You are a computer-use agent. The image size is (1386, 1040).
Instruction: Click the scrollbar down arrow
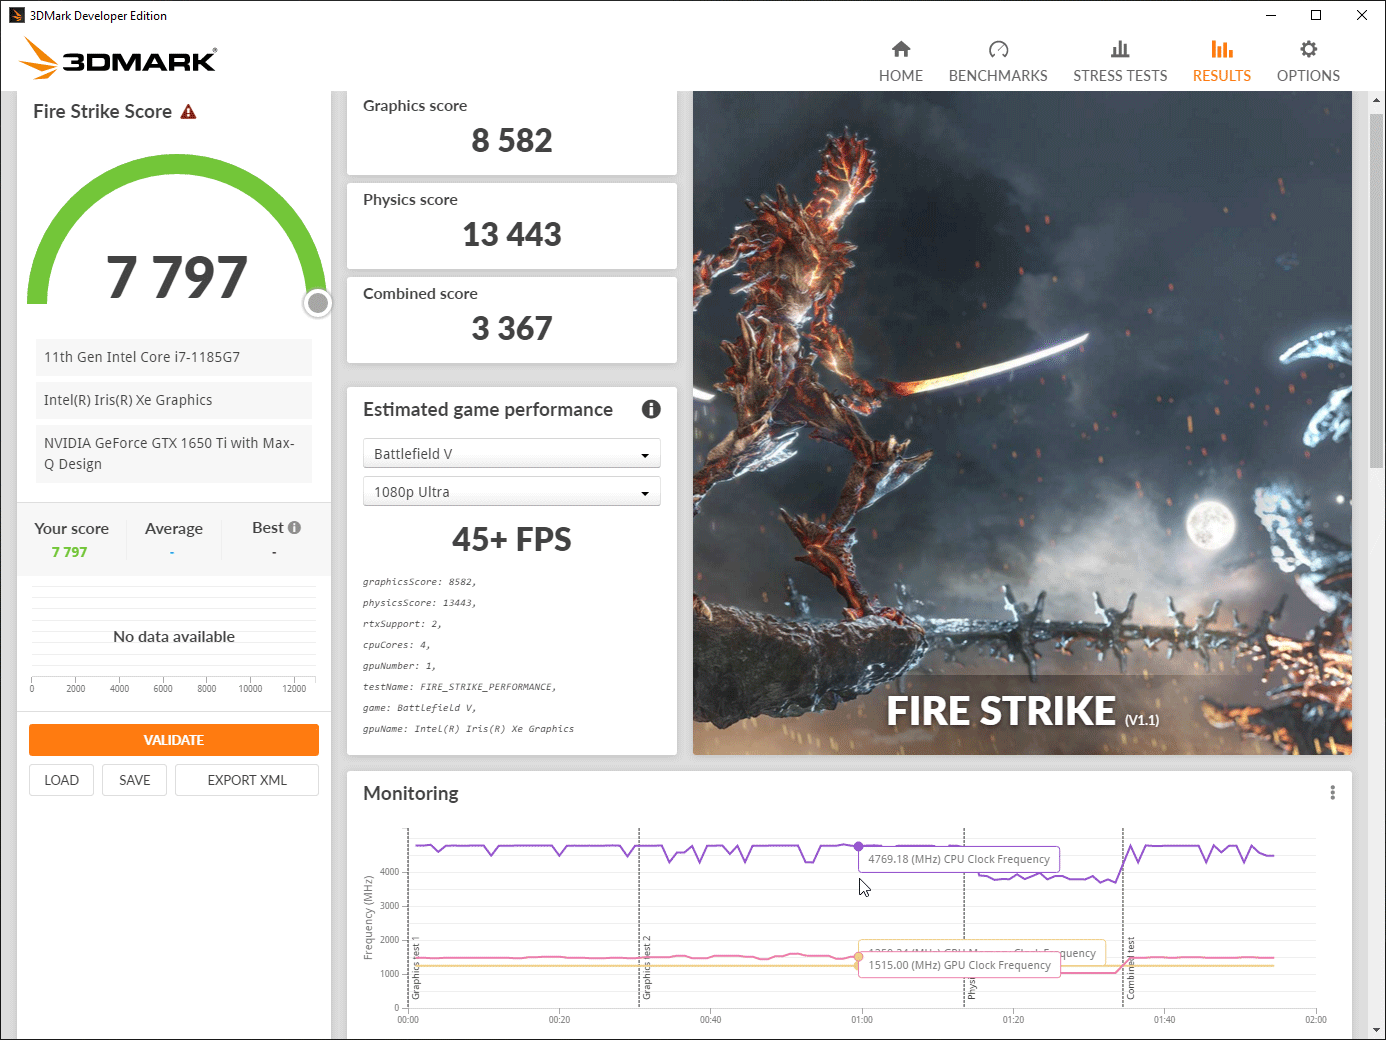pos(1376,1030)
